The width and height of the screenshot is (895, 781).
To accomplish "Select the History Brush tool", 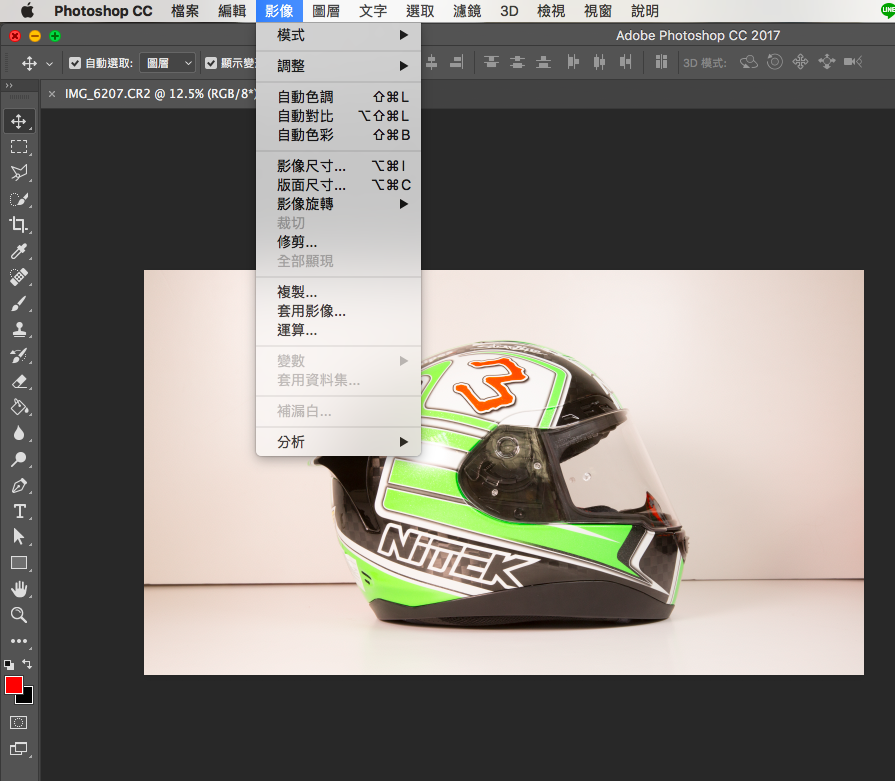I will [19, 356].
